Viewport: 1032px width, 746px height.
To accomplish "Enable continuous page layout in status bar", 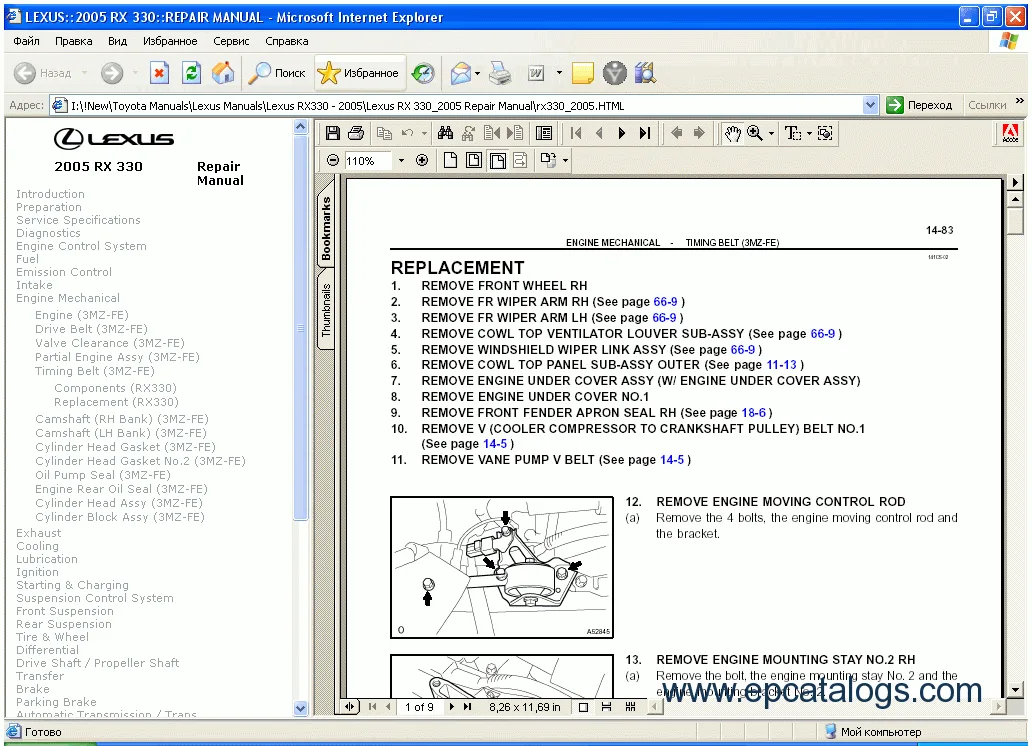I will (x=607, y=707).
